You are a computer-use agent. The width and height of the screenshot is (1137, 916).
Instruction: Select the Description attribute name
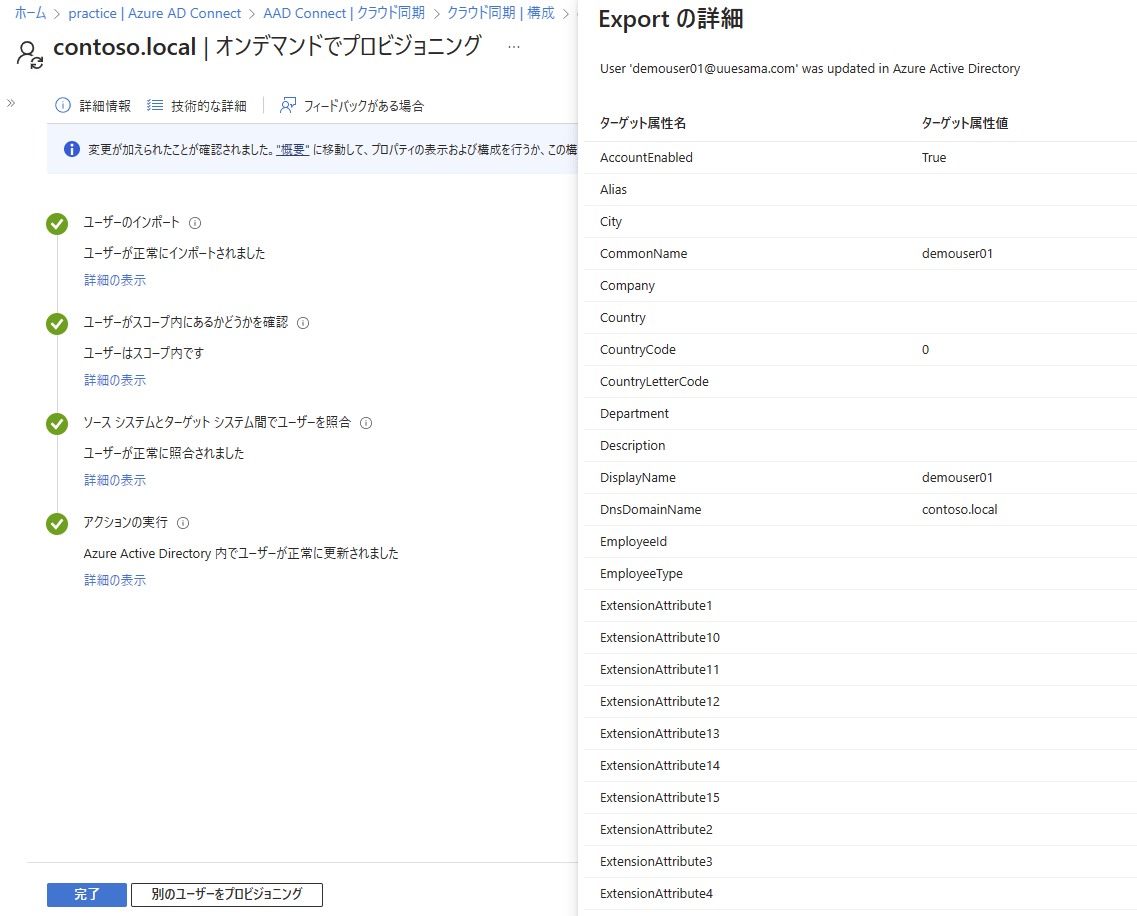point(632,445)
